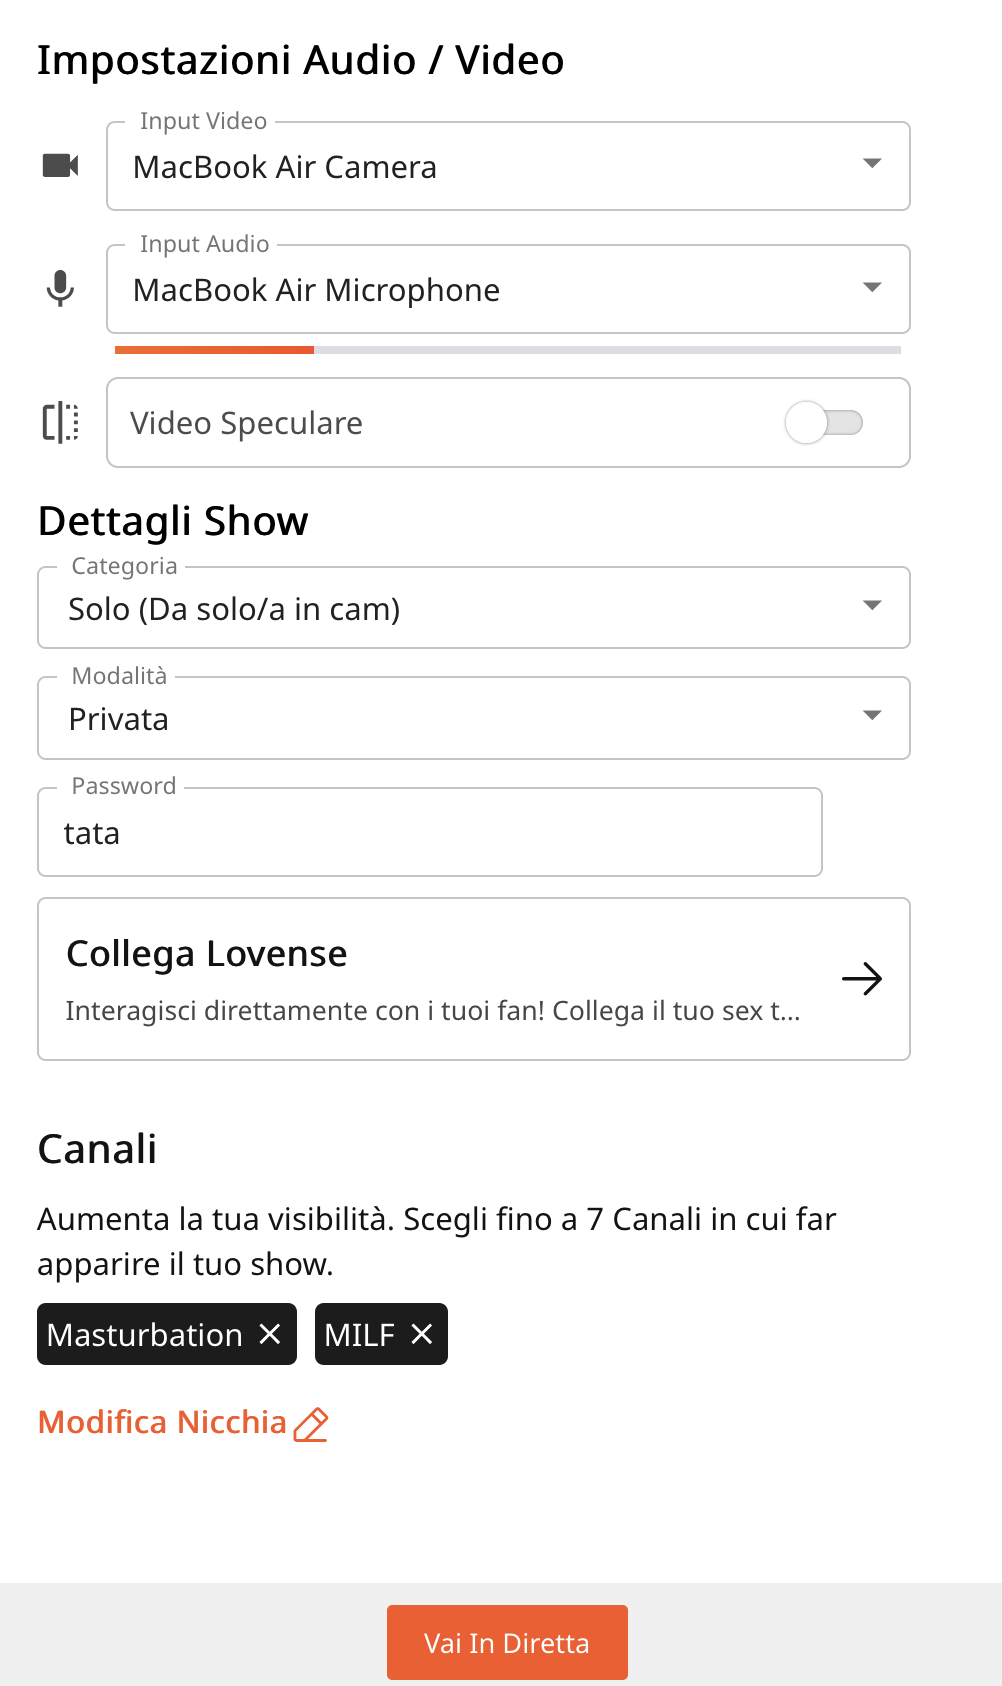
Task: Toggle the Video Speculare switch
Action: coord(824,422)
